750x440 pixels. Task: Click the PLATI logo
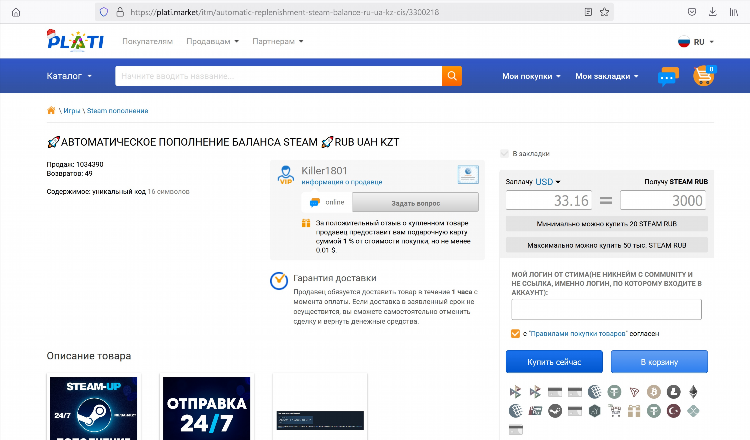click(x=75, y=41)
